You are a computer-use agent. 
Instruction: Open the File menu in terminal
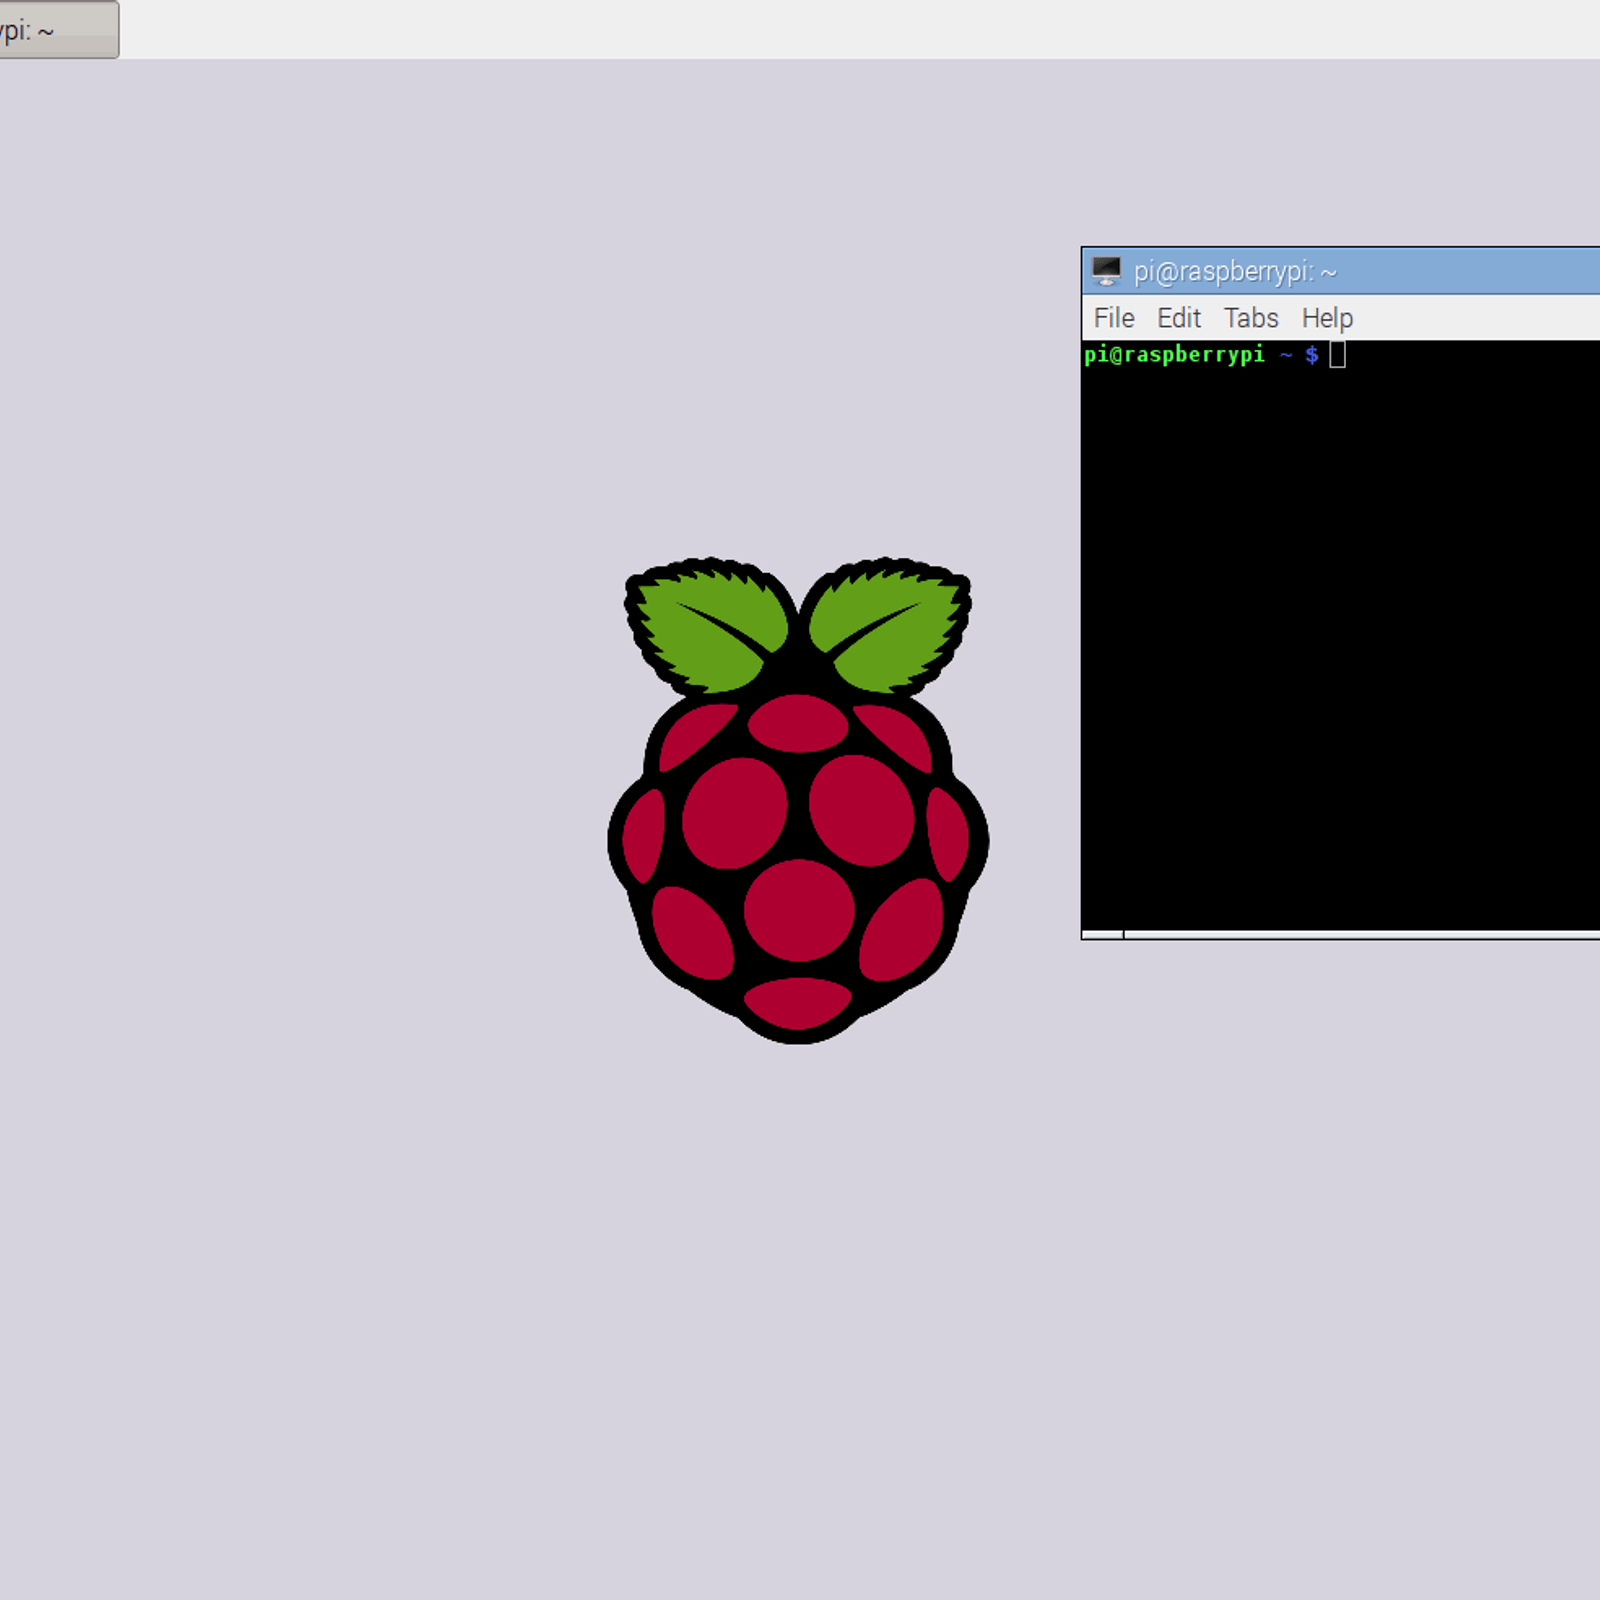coord(1113,318)
